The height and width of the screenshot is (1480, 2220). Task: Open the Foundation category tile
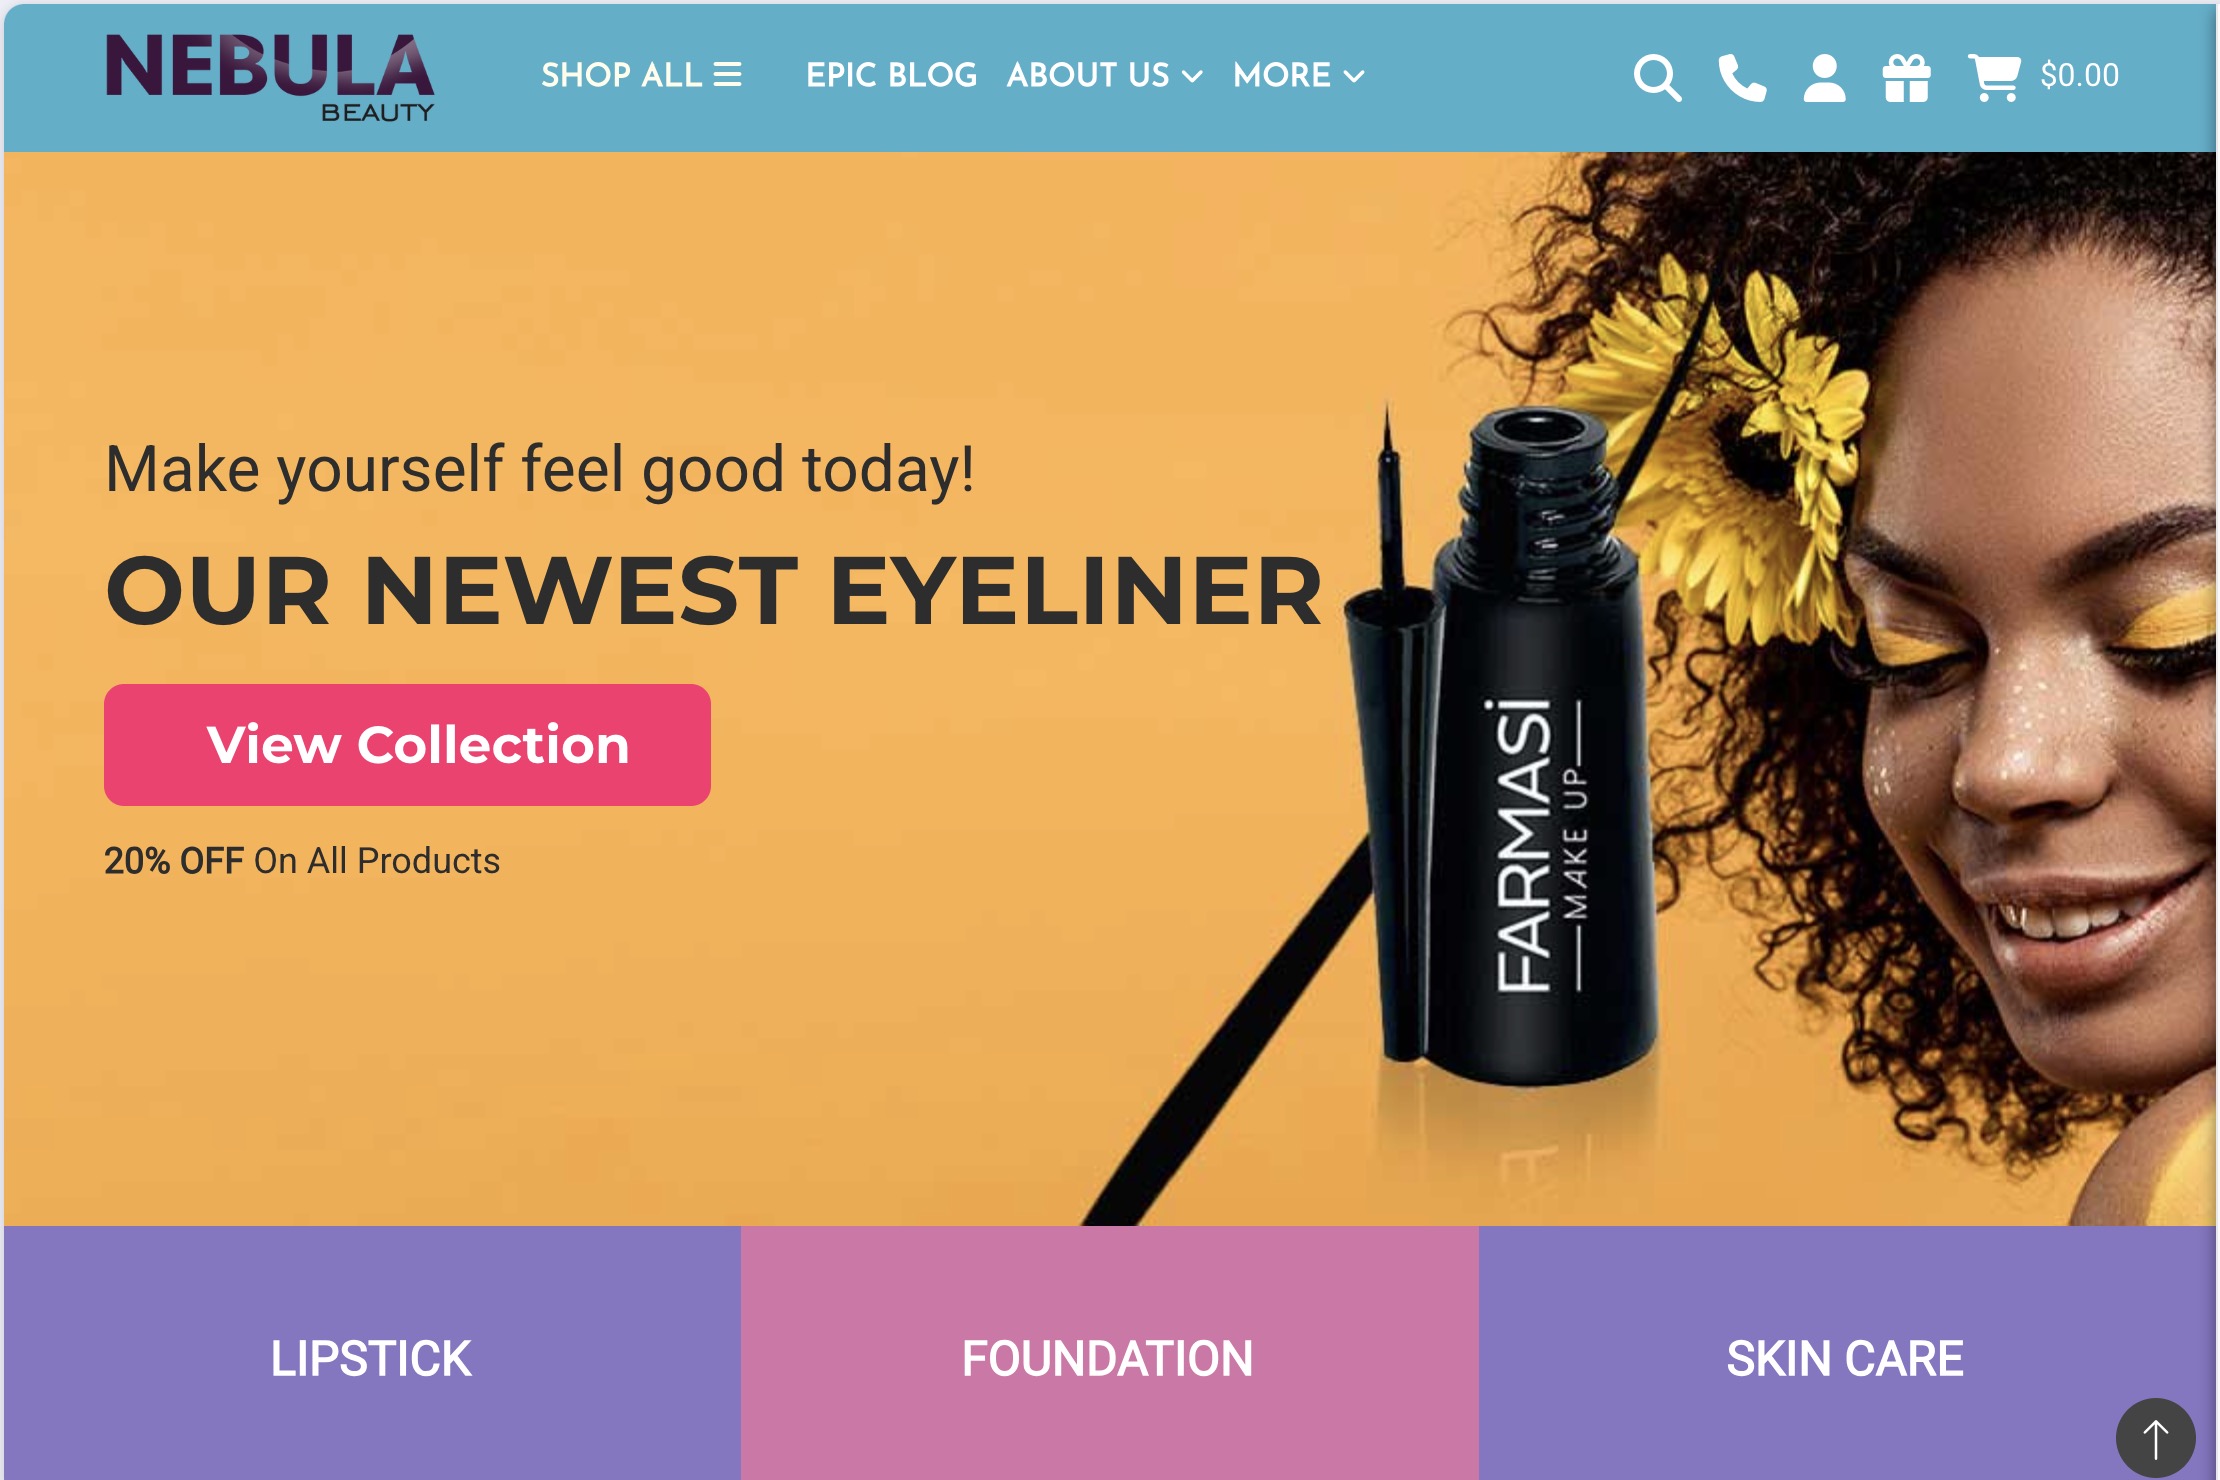click(1109, 1353)
